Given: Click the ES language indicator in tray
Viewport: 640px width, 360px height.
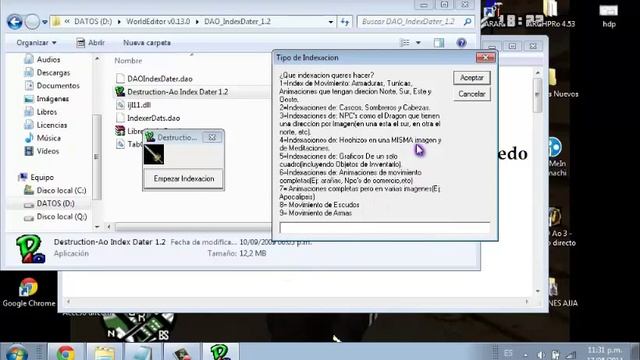Looking at the screenshot, I should [x=508, y=353].
